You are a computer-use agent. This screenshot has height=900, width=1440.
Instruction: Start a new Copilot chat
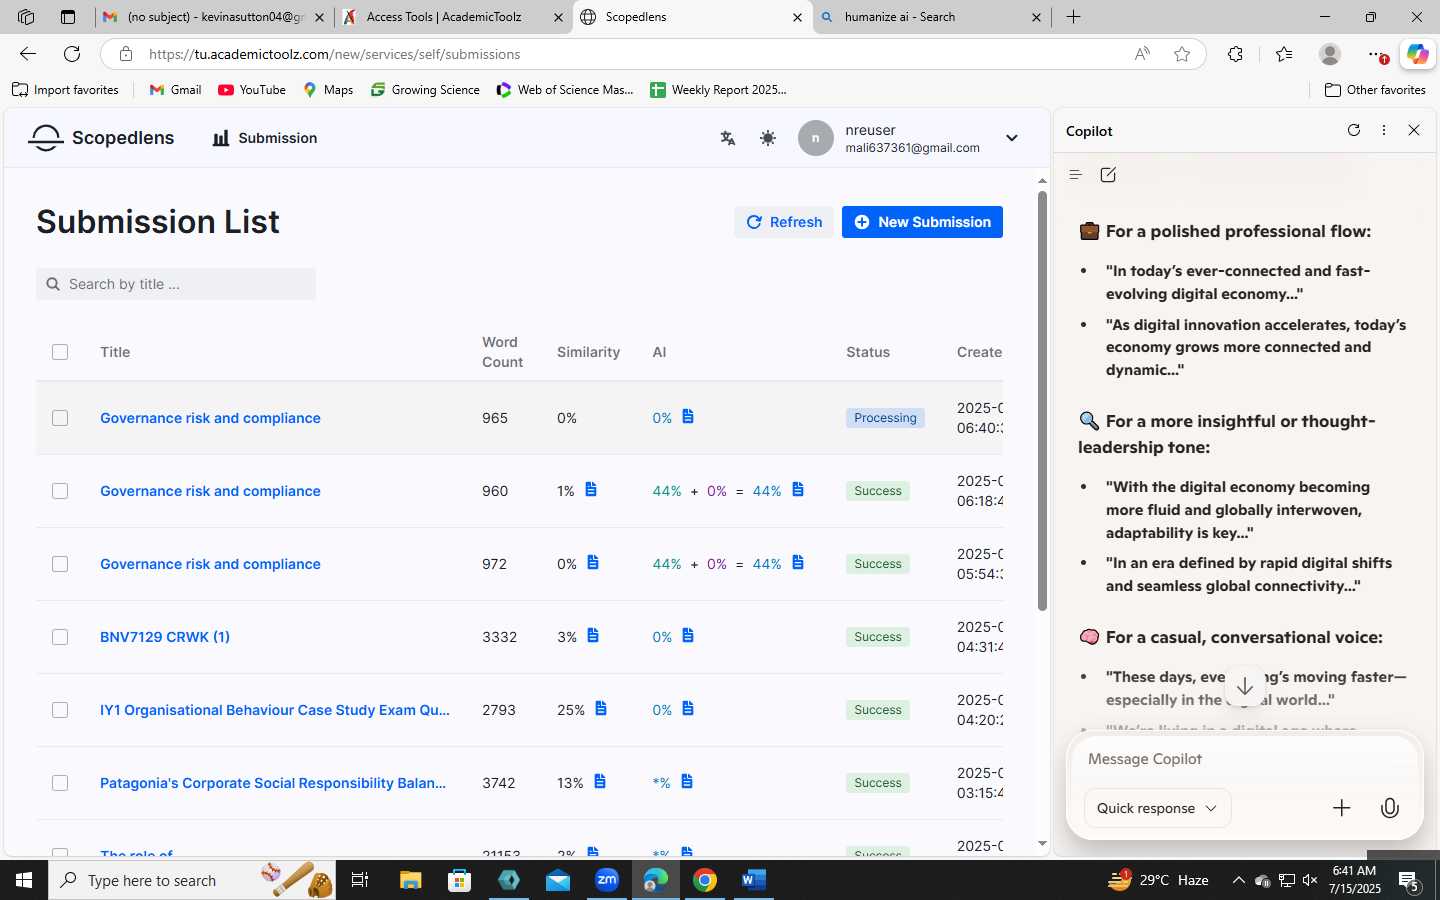coord(1108,175)
